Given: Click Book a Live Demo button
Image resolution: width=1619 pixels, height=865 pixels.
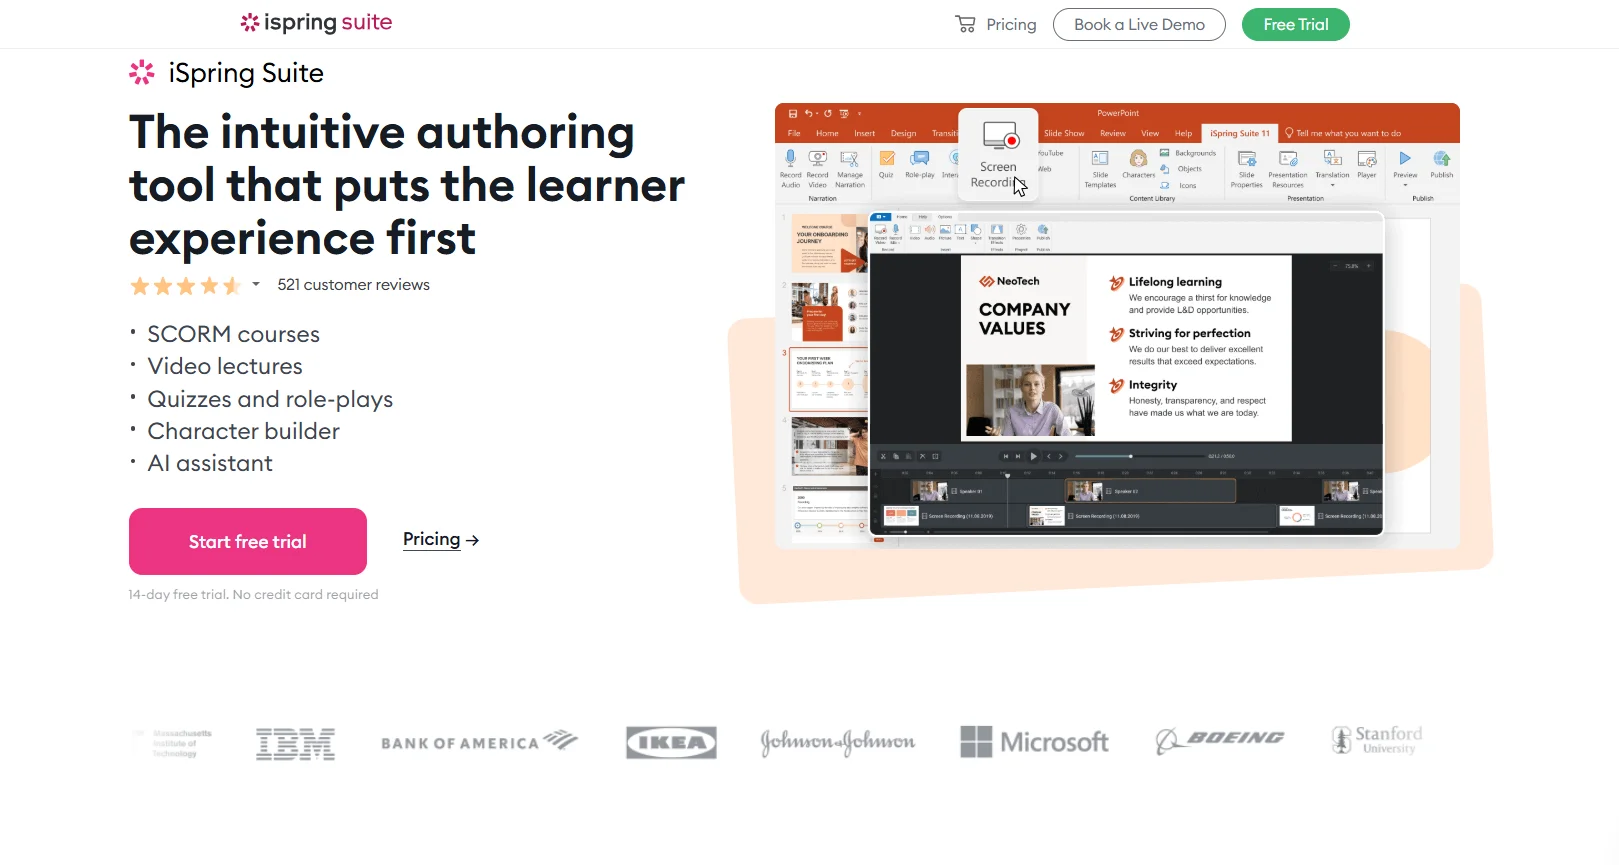Looking at the screenshot, I should (1139, 25).
